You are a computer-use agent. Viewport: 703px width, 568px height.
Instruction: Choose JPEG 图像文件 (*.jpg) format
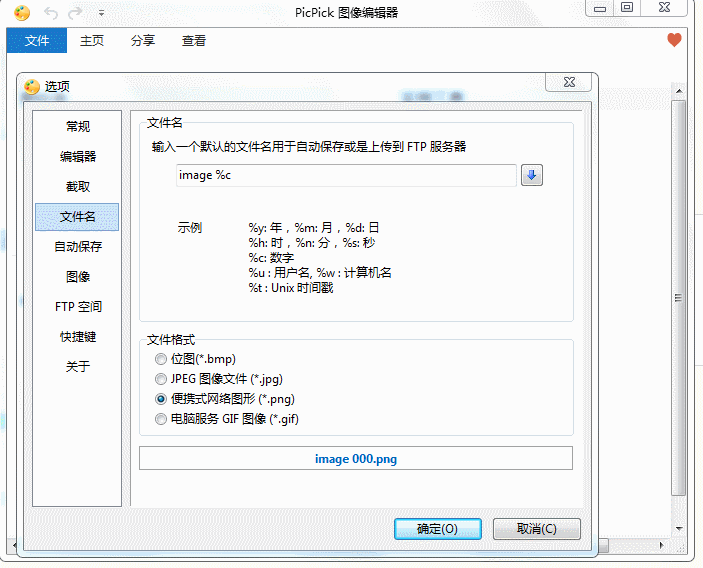219,379
